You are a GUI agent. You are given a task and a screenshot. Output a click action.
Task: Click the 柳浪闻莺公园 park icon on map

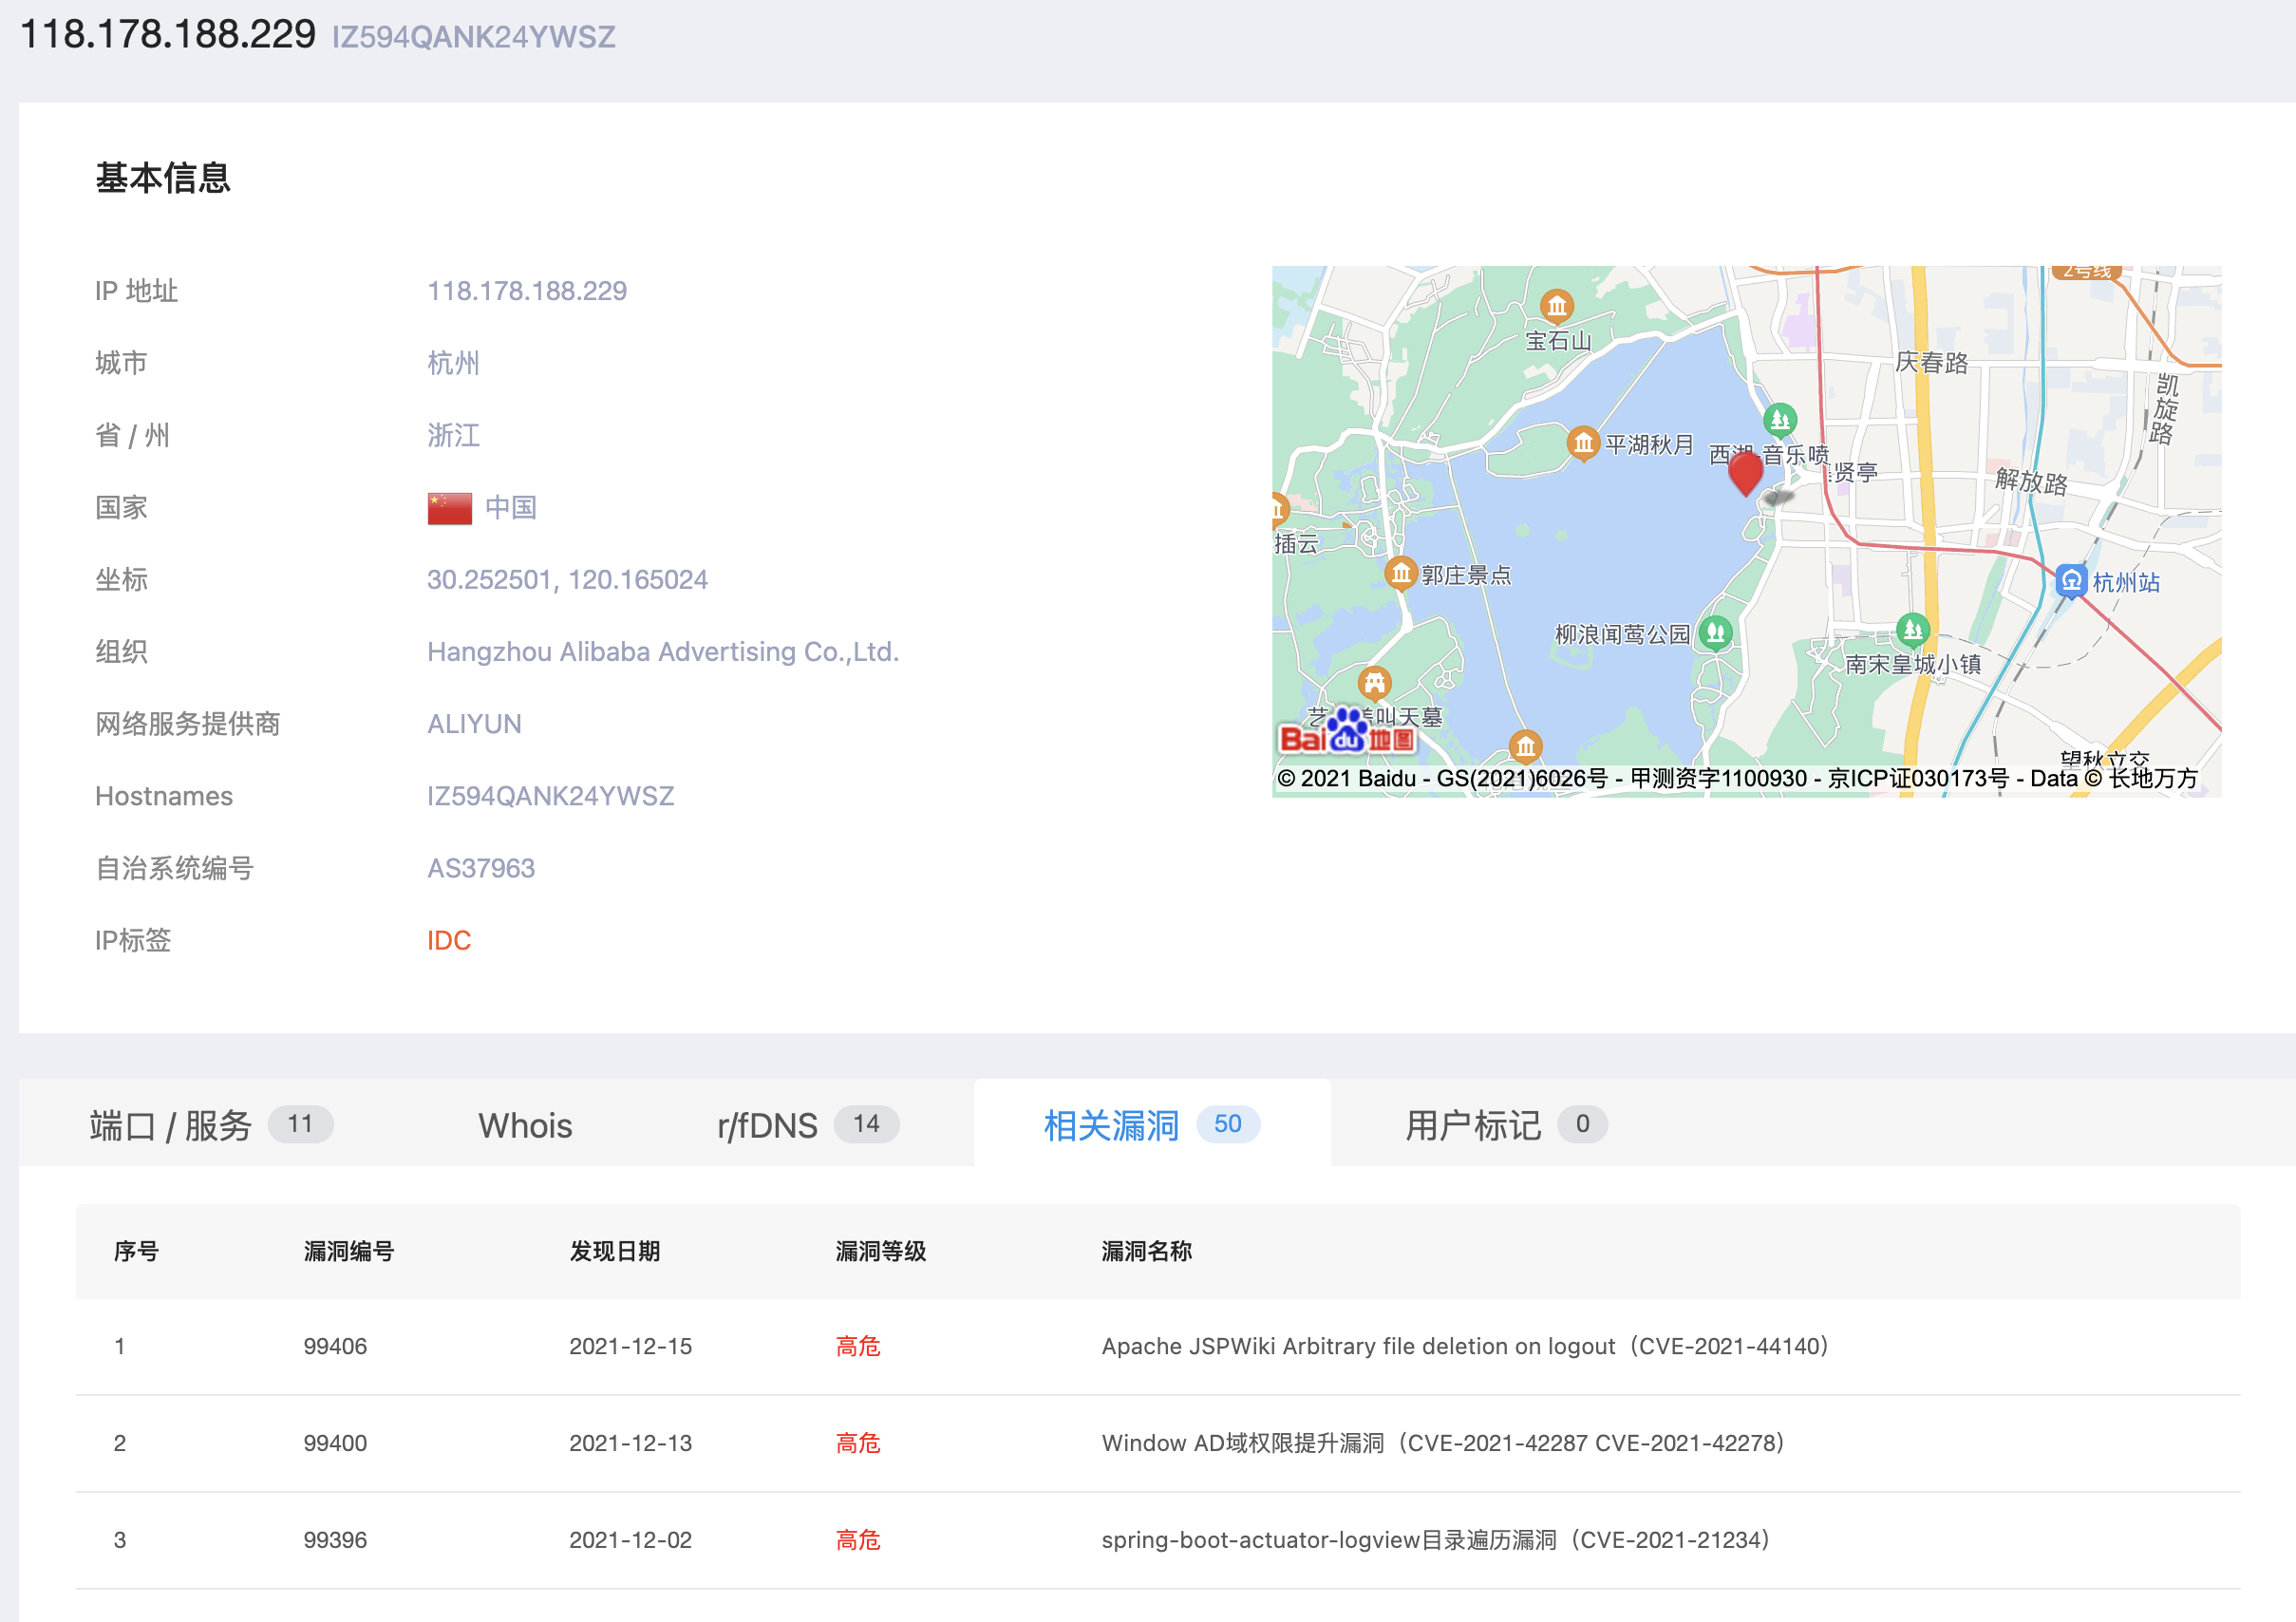point(1716,632)
